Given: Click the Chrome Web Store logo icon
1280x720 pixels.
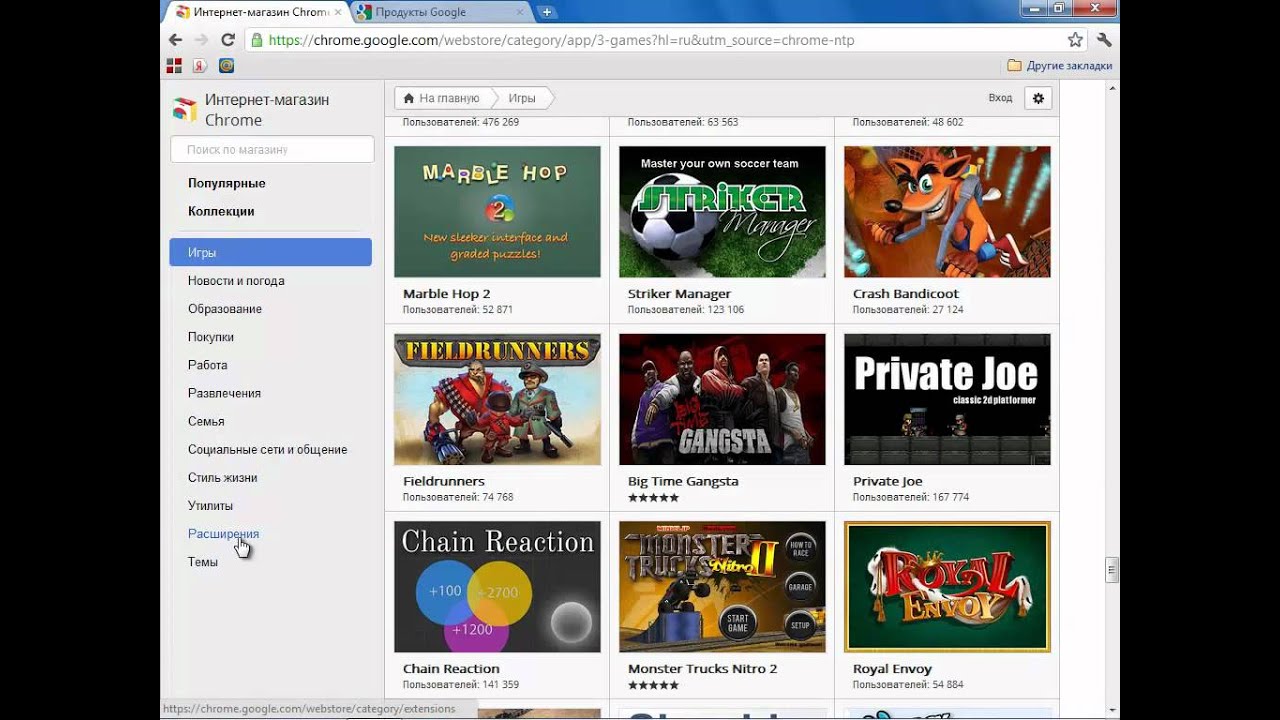Looking at the screenshot, I should (x=184, y=109).
